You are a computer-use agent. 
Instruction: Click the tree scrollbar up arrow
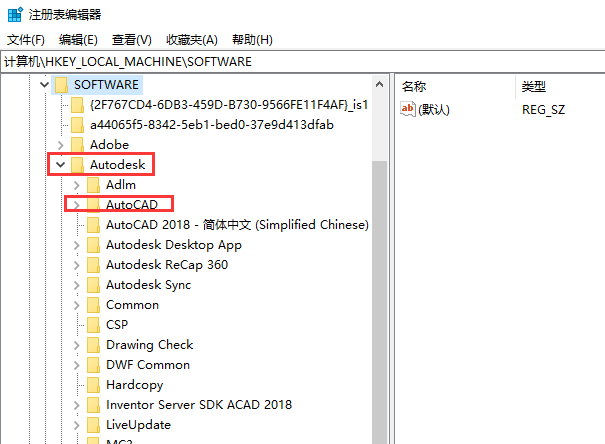pyautogui.click(x=380, y=84)
